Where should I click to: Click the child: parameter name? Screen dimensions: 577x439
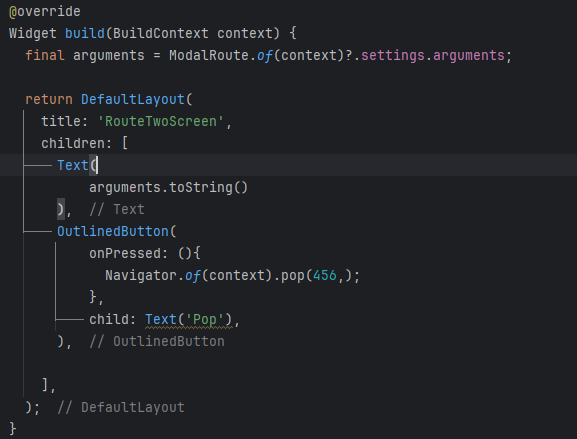click(113, 320)
